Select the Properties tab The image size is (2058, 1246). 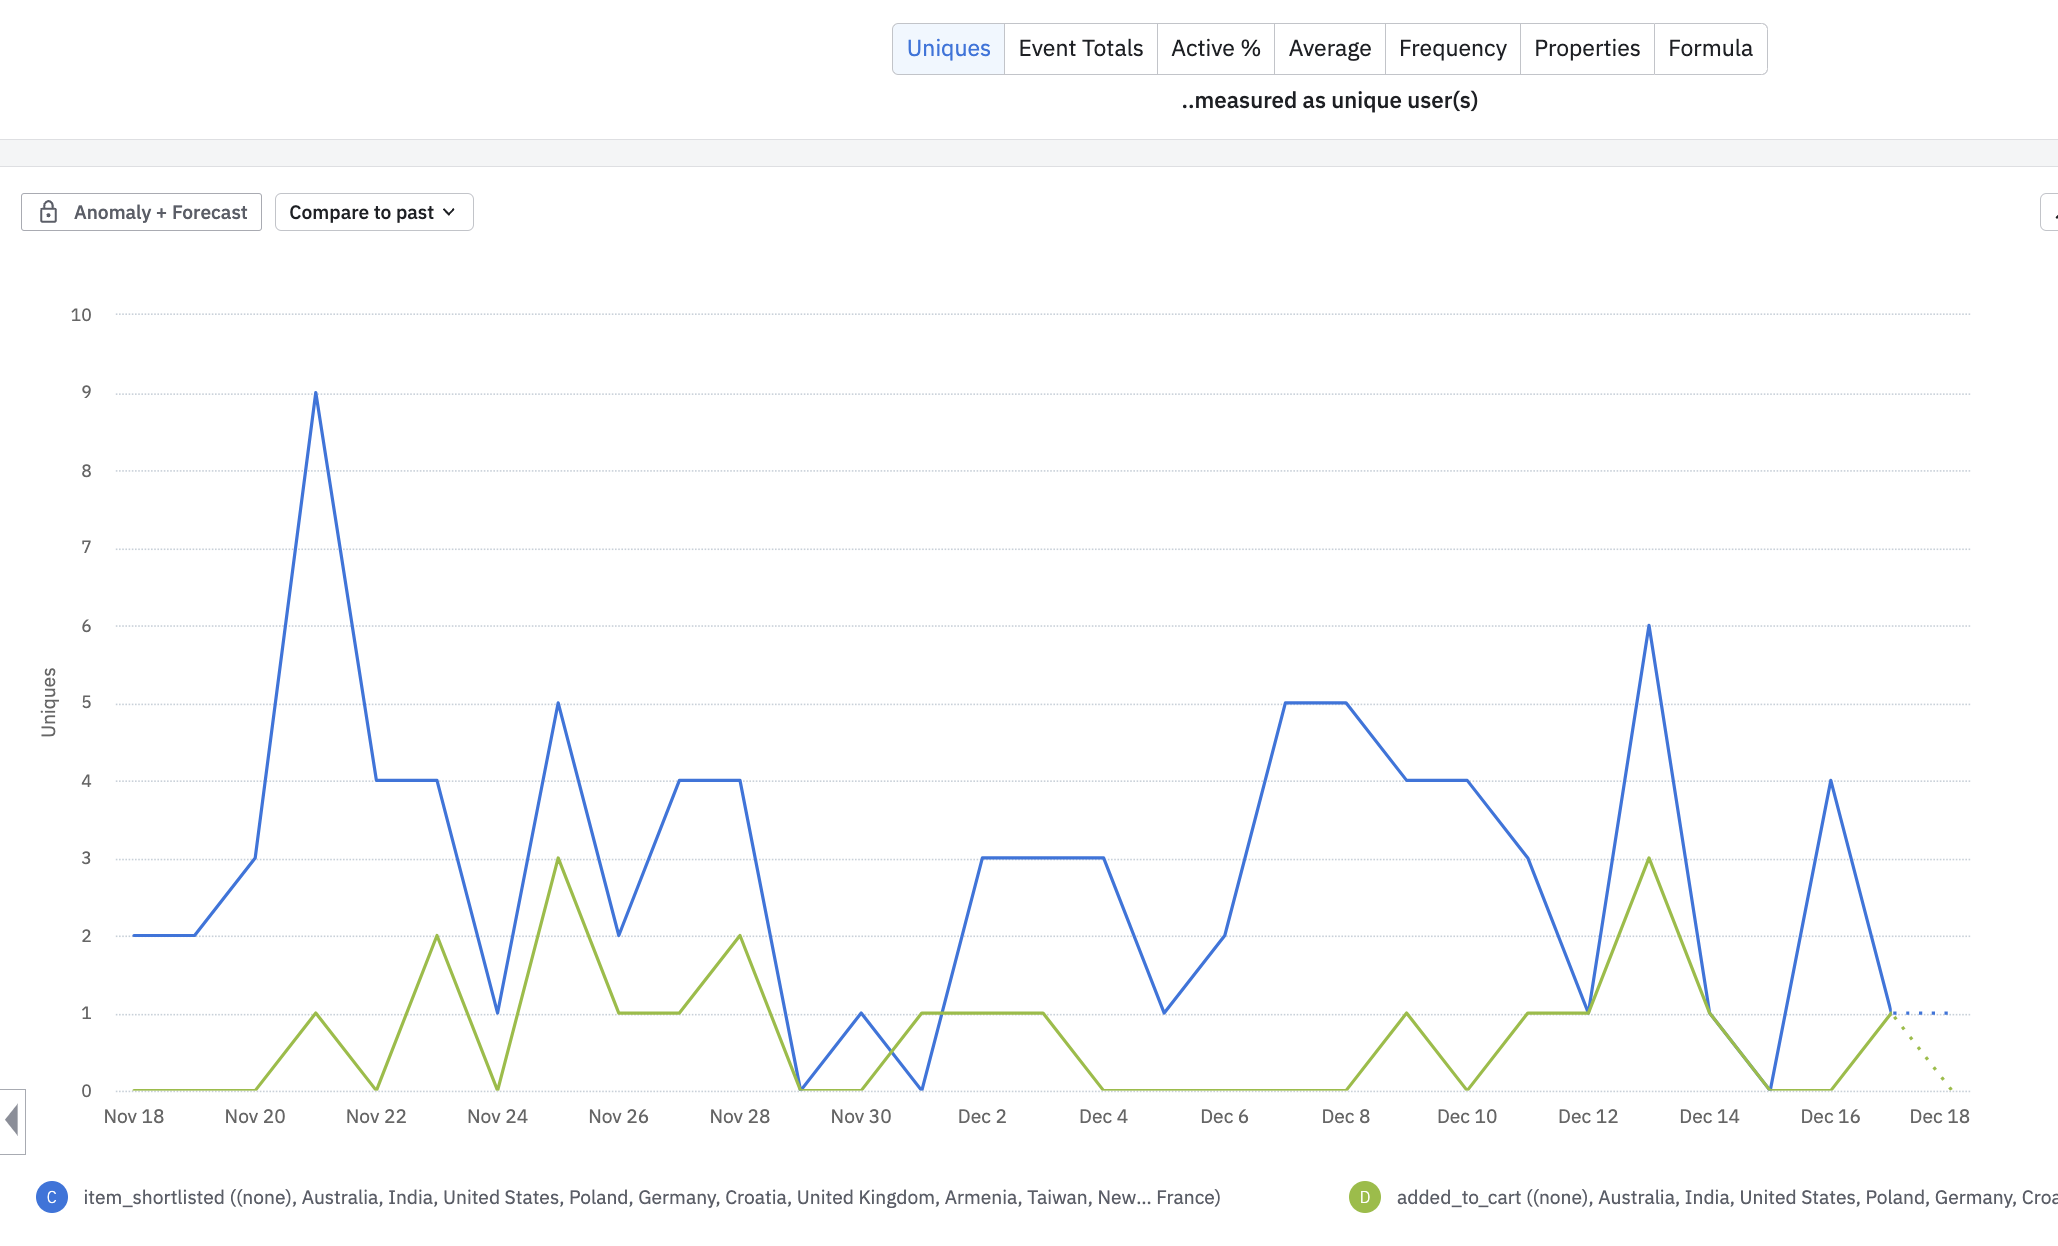(1586, 49)
